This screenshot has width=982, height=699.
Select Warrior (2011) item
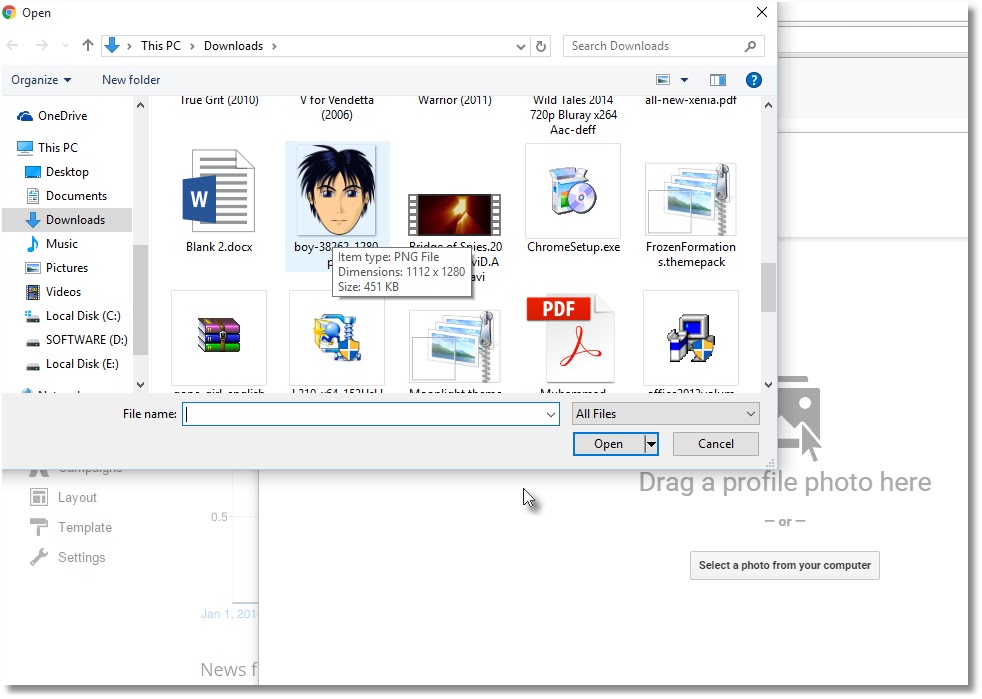tap(455, 100)
